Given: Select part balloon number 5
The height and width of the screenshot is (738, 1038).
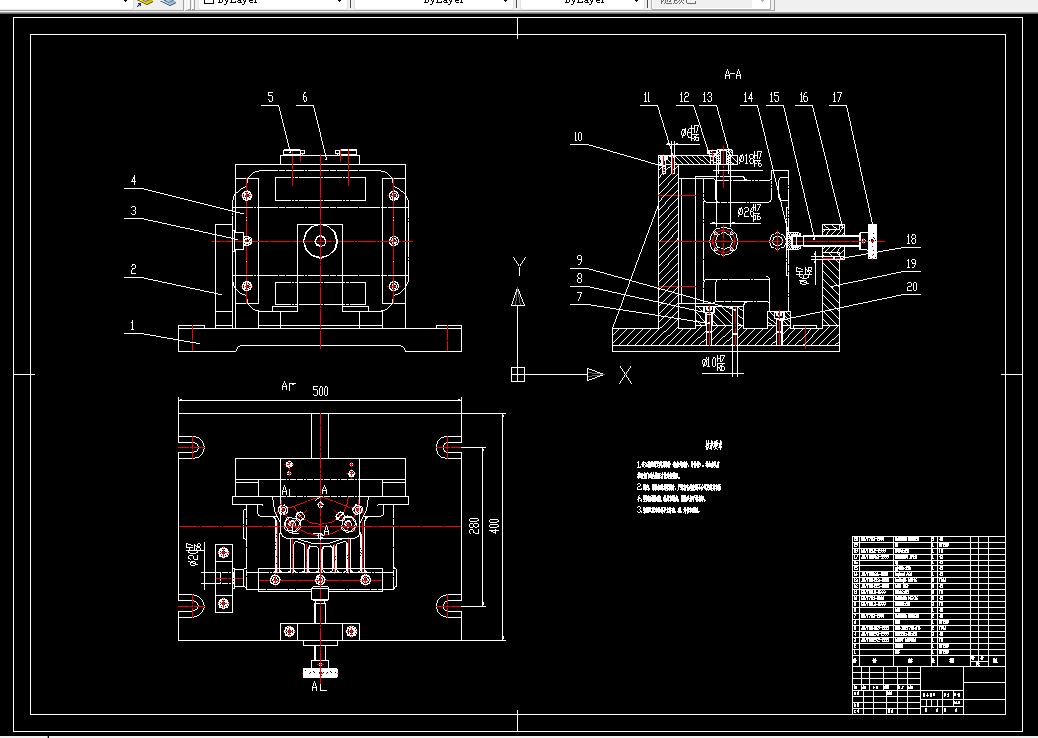Looking at the screenshot, I should pyautogui.click(x=270, y=97).
